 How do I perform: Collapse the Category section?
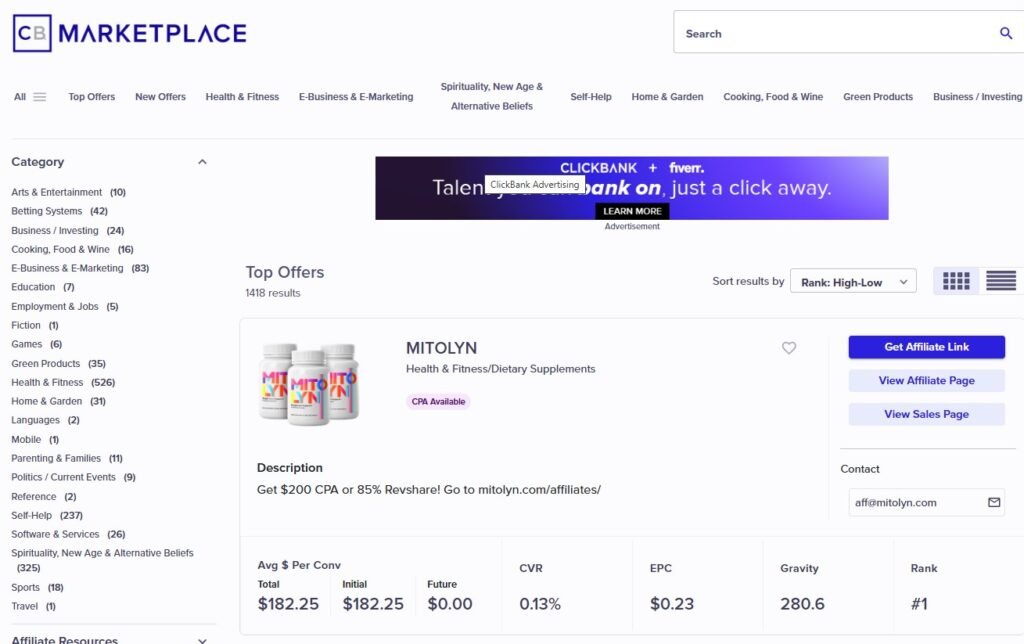click(x=202, y=162)
